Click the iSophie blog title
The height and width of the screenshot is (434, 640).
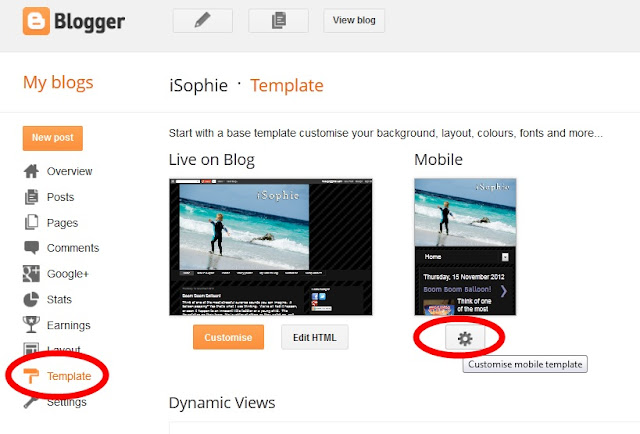pyautogui.click(x=198, y=86)
